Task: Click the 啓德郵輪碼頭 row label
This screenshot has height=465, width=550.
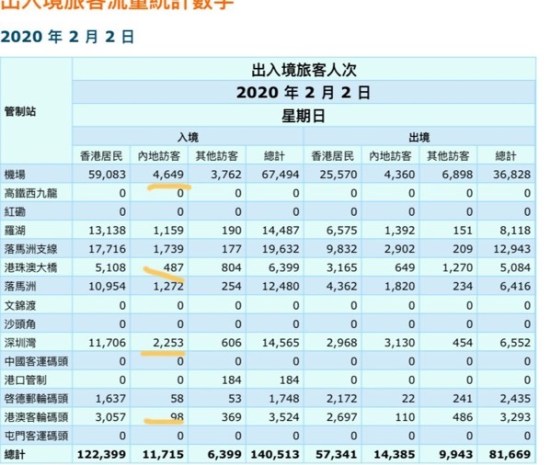Action: 36,399
